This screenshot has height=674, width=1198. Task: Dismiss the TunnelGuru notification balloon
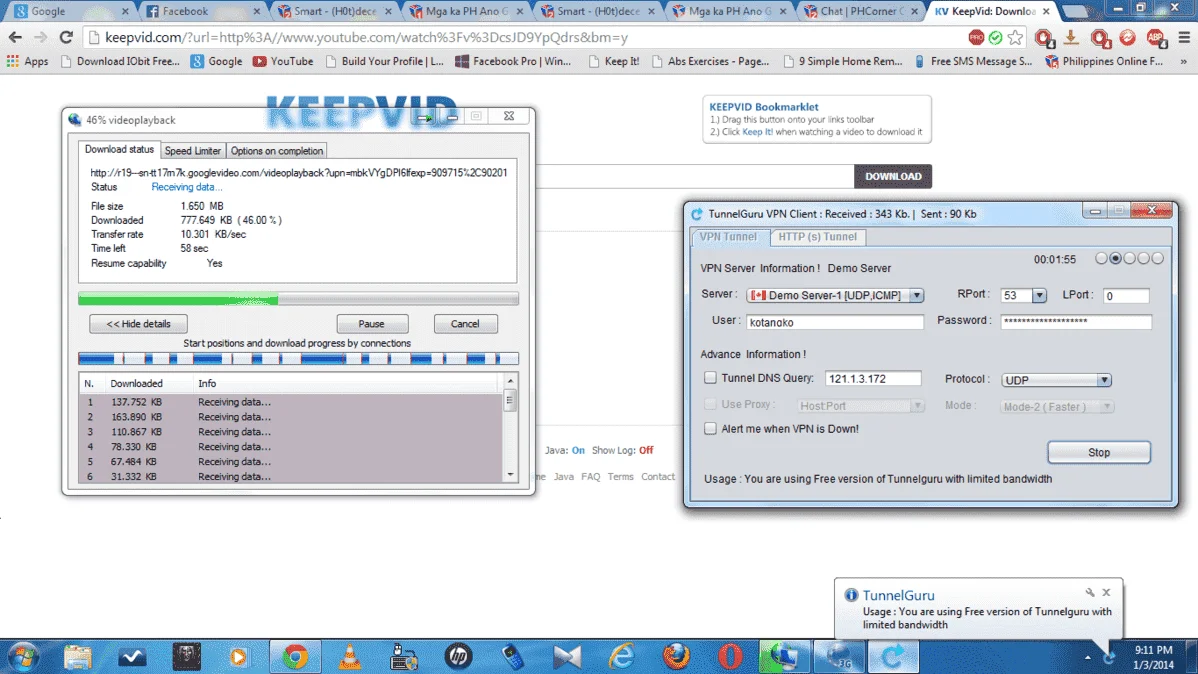1106,592
